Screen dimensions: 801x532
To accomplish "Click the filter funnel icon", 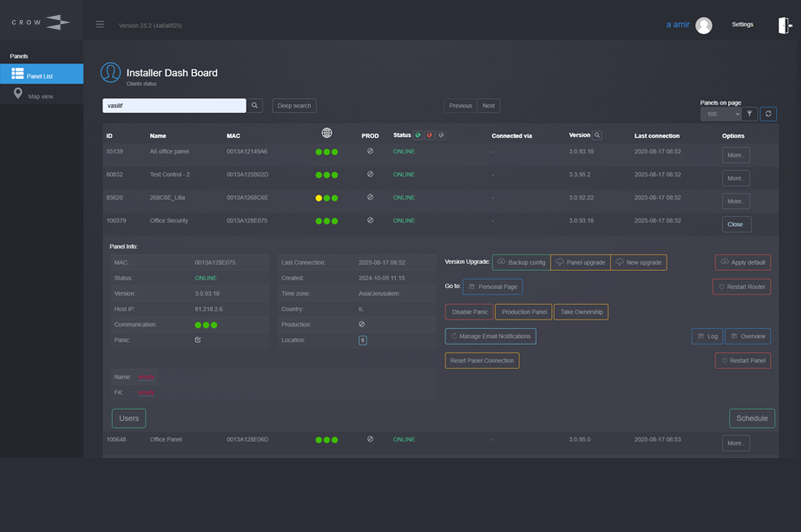I will [750, 114].
